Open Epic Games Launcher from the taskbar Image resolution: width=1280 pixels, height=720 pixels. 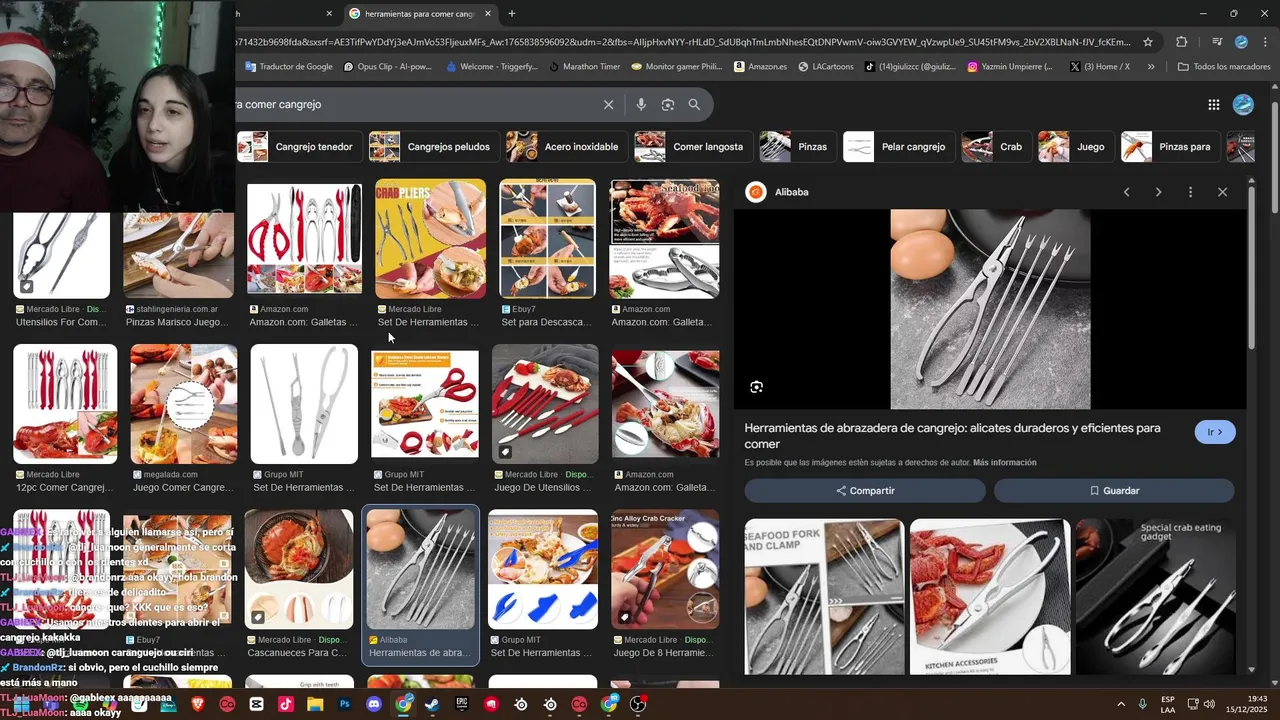(462, 704)
